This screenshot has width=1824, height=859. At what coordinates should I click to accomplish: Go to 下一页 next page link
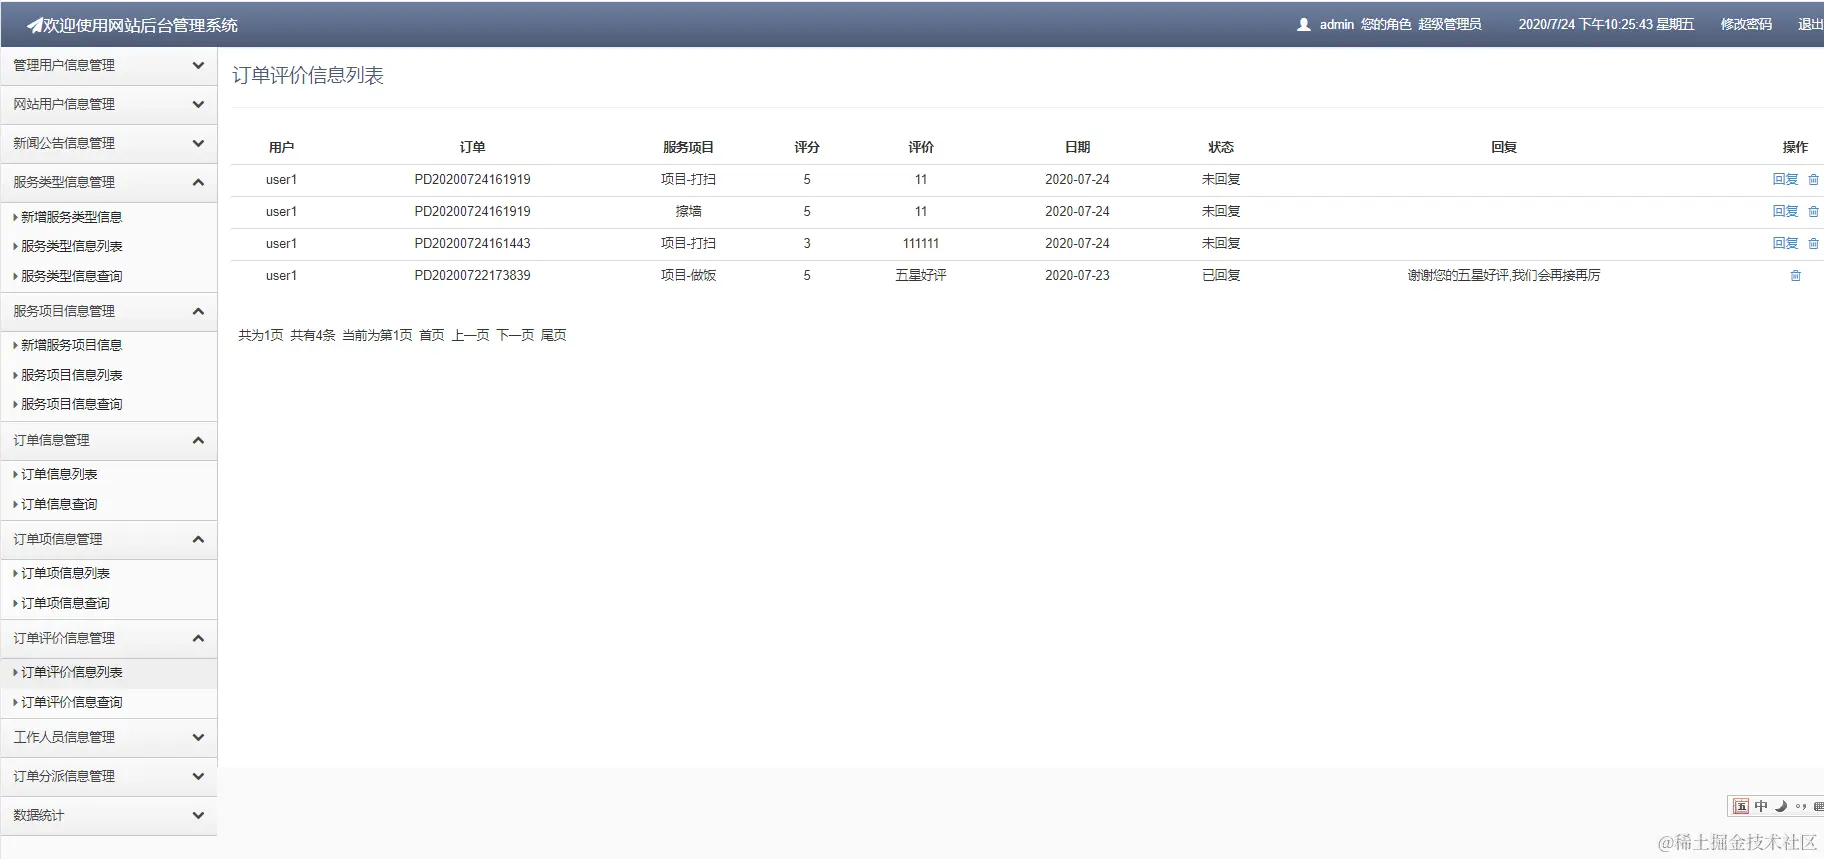coord(515,335)
